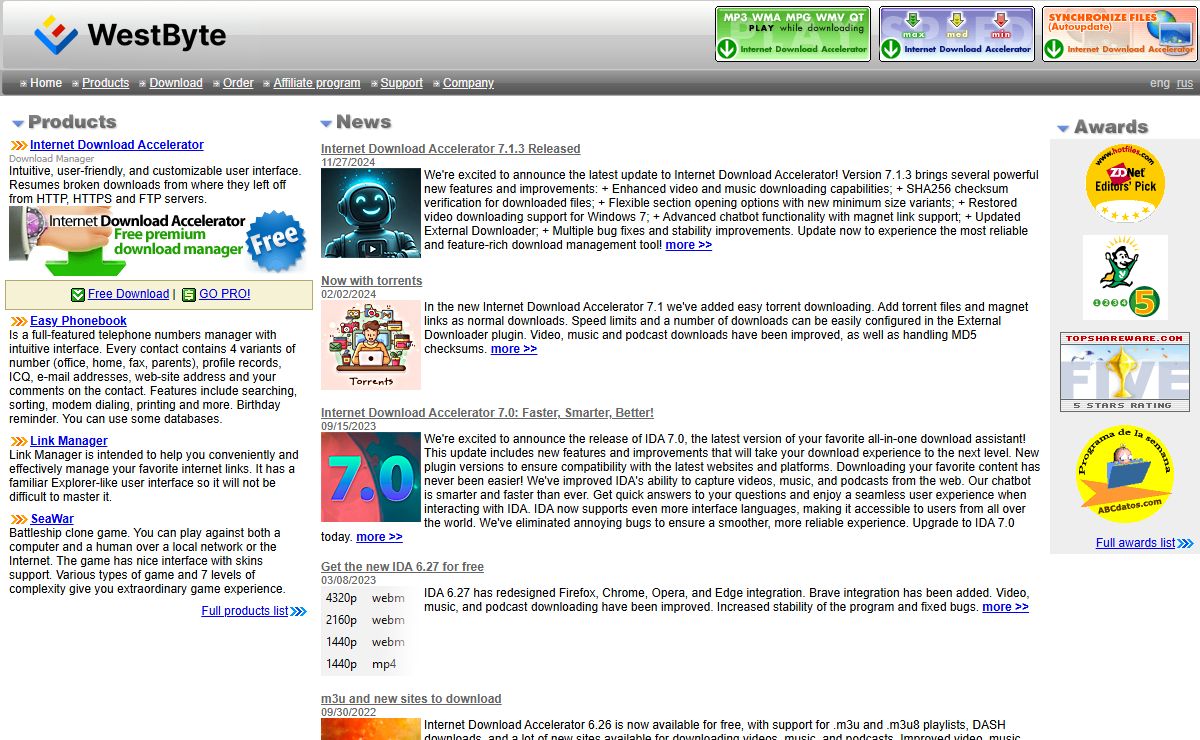Switch site language to rus
Viewport: 1200px width, 740px height.
tap(1184, 83)
